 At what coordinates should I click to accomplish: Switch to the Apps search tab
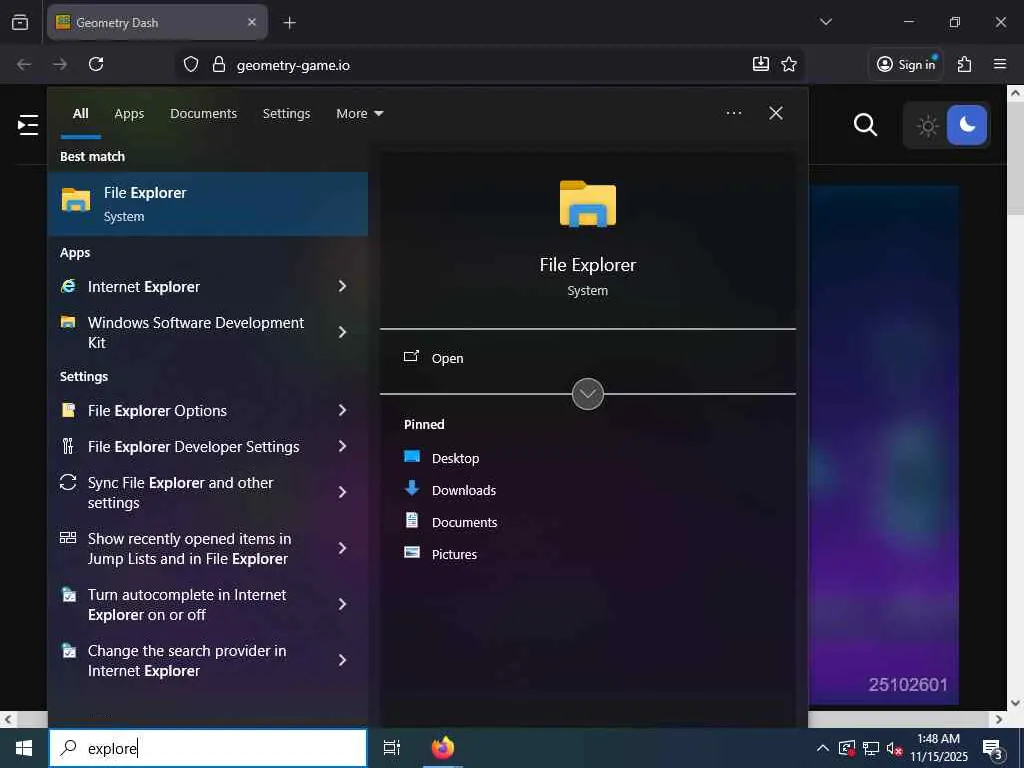(129, 114)
